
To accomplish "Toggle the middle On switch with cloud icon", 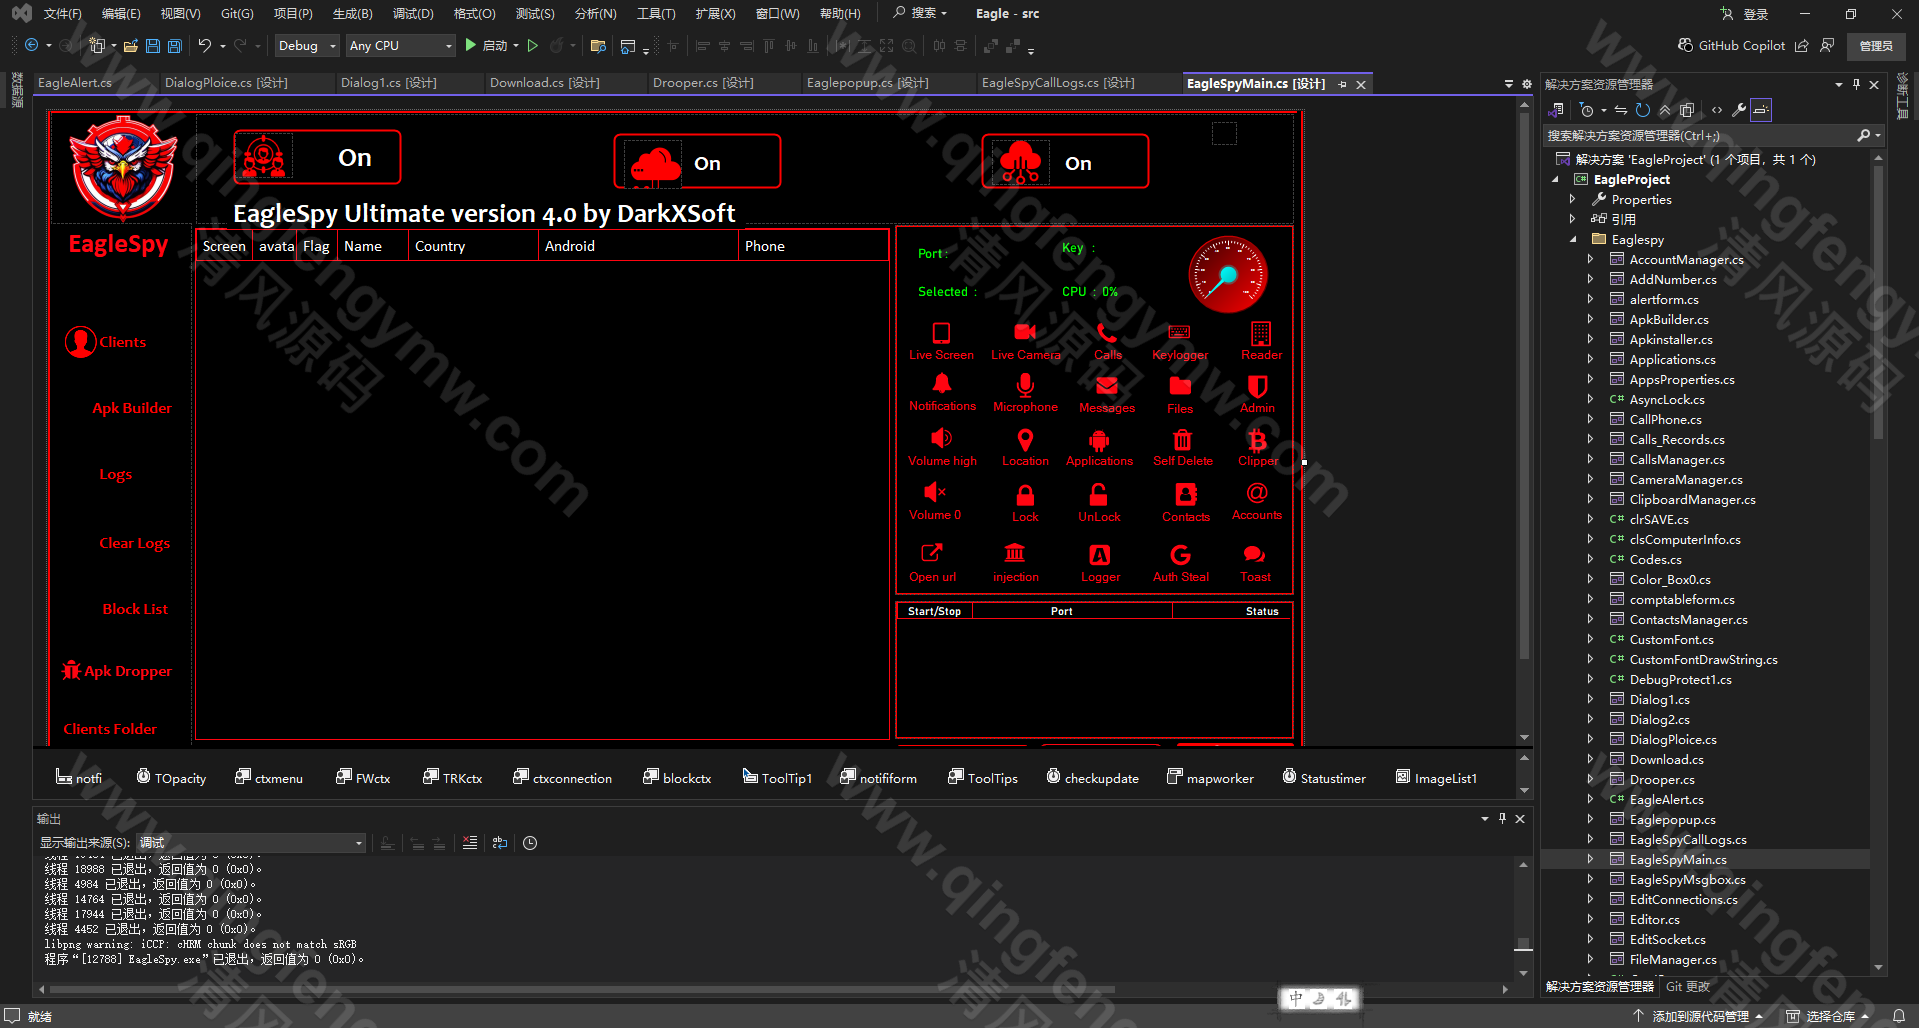I will (697, 162).
